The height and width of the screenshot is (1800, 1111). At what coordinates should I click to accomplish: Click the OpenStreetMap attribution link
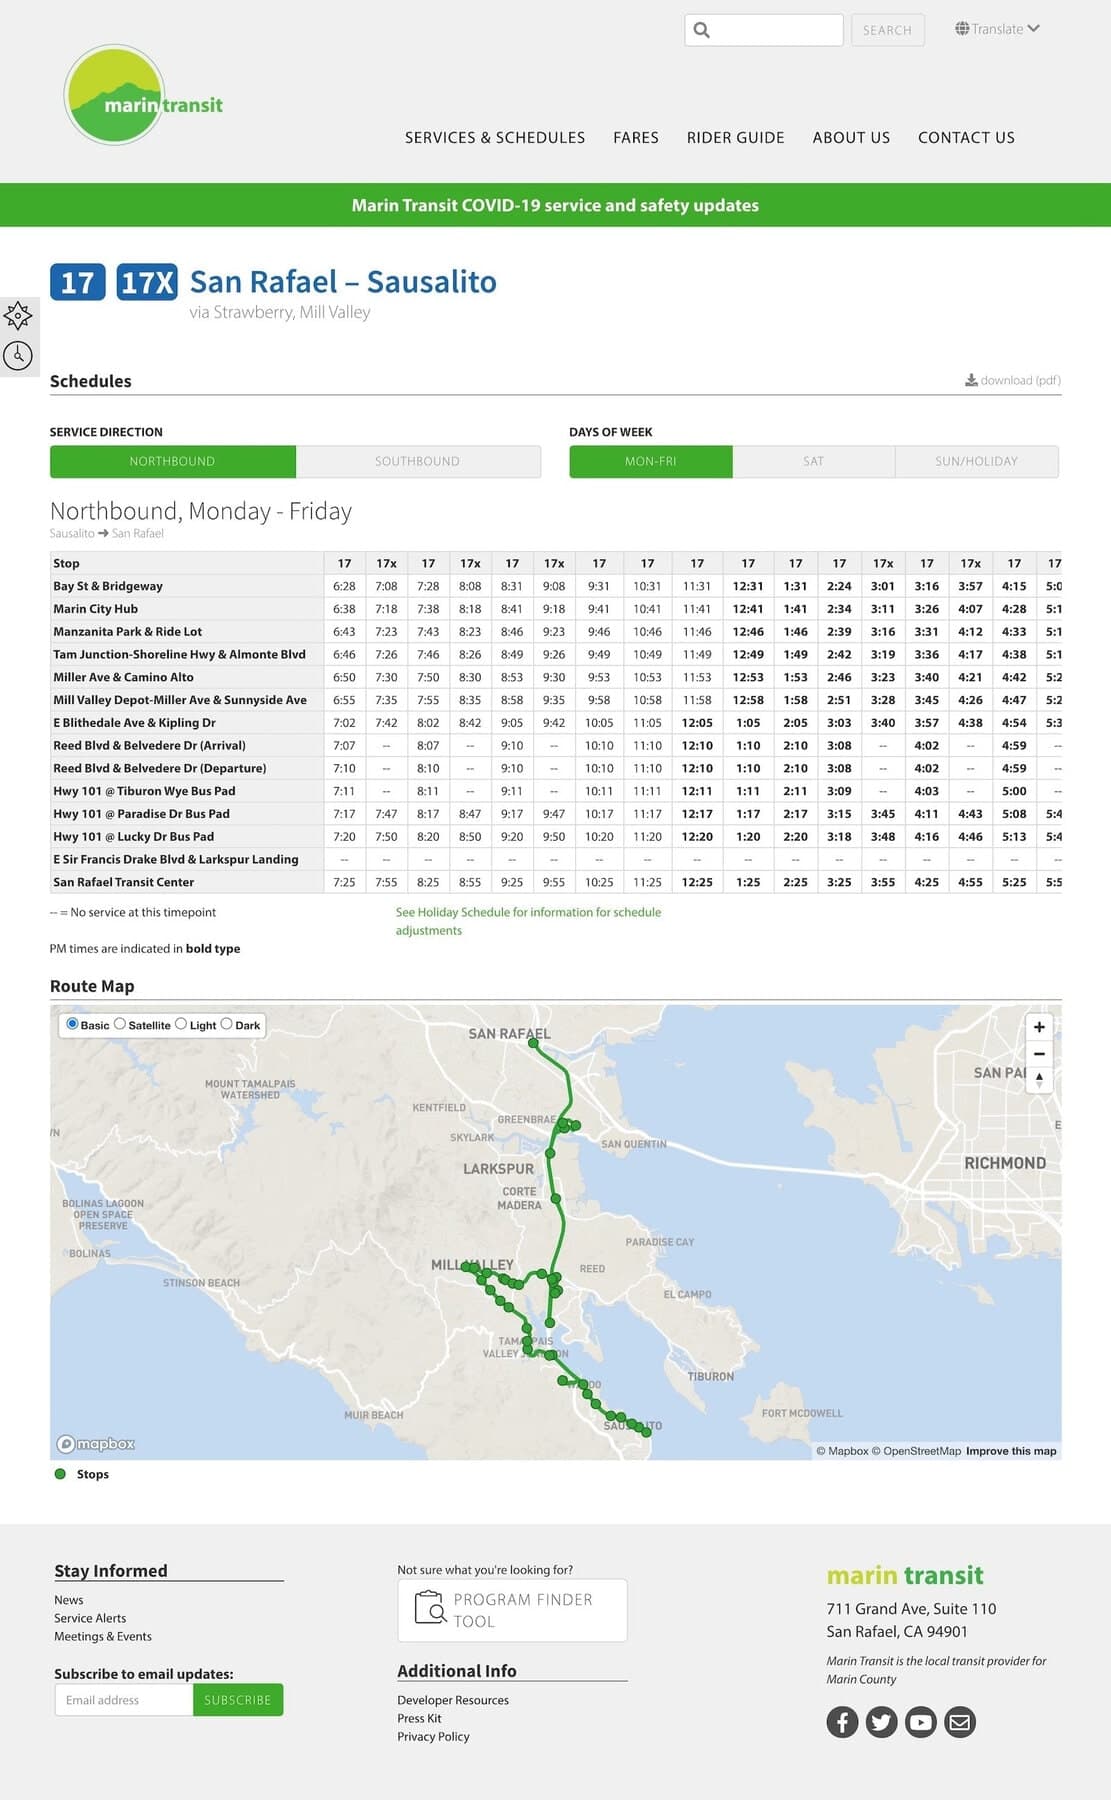tap(916, 1451)
